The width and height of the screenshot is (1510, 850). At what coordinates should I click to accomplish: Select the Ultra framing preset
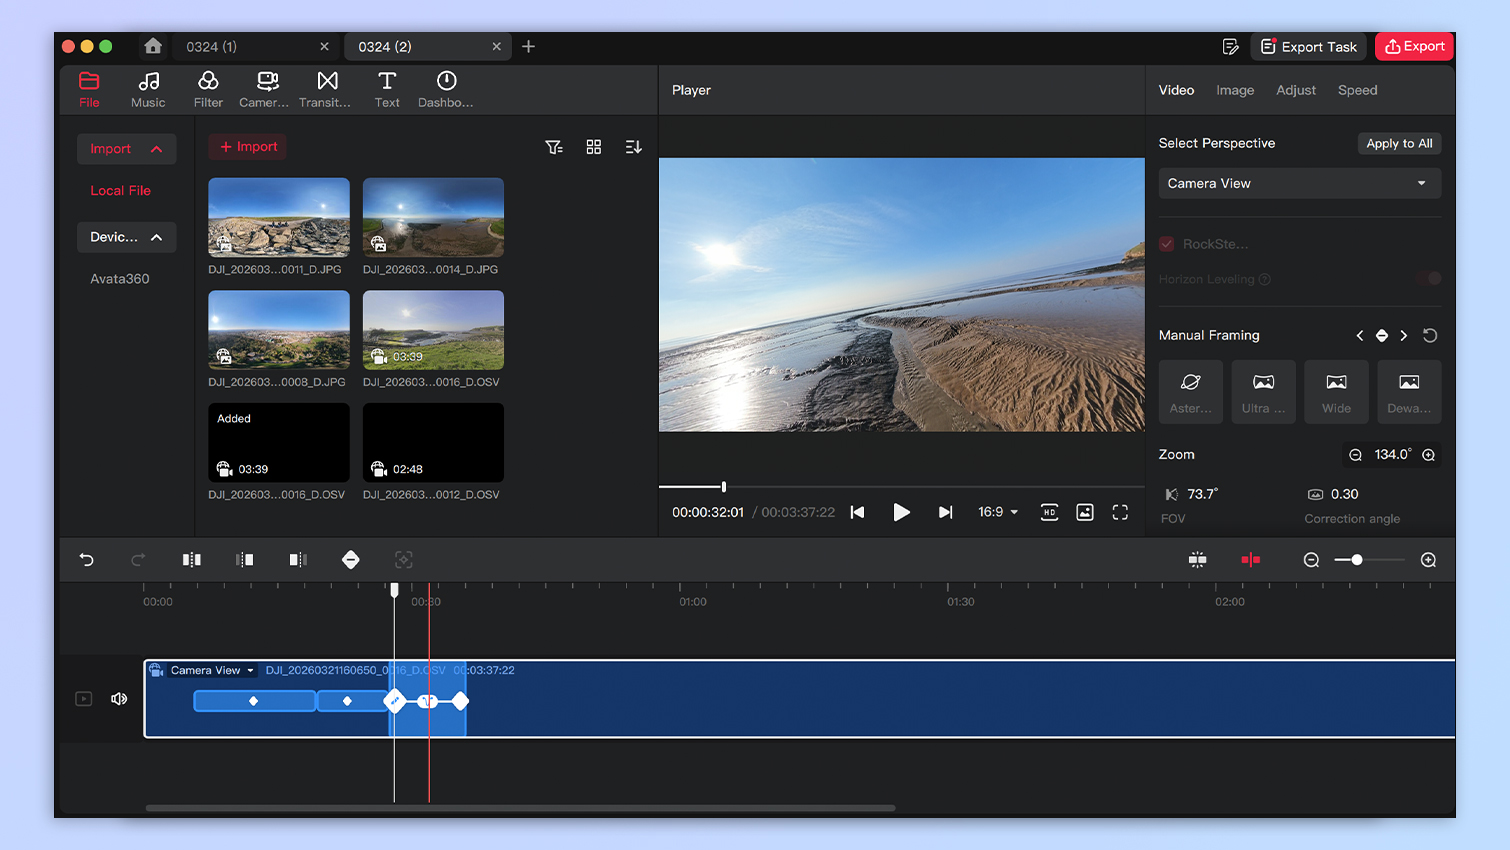[x=1263, y=391]
